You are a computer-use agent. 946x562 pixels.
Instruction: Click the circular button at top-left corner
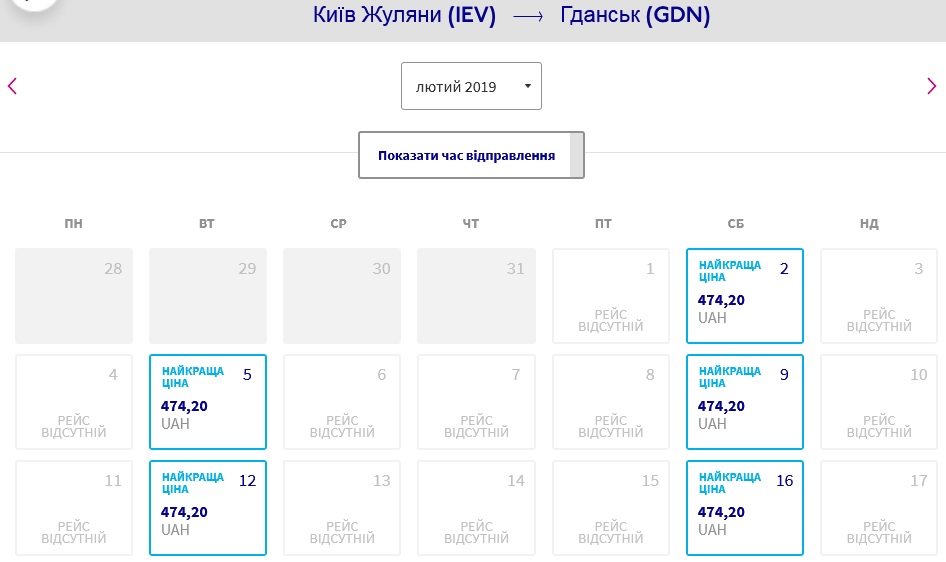34,3
